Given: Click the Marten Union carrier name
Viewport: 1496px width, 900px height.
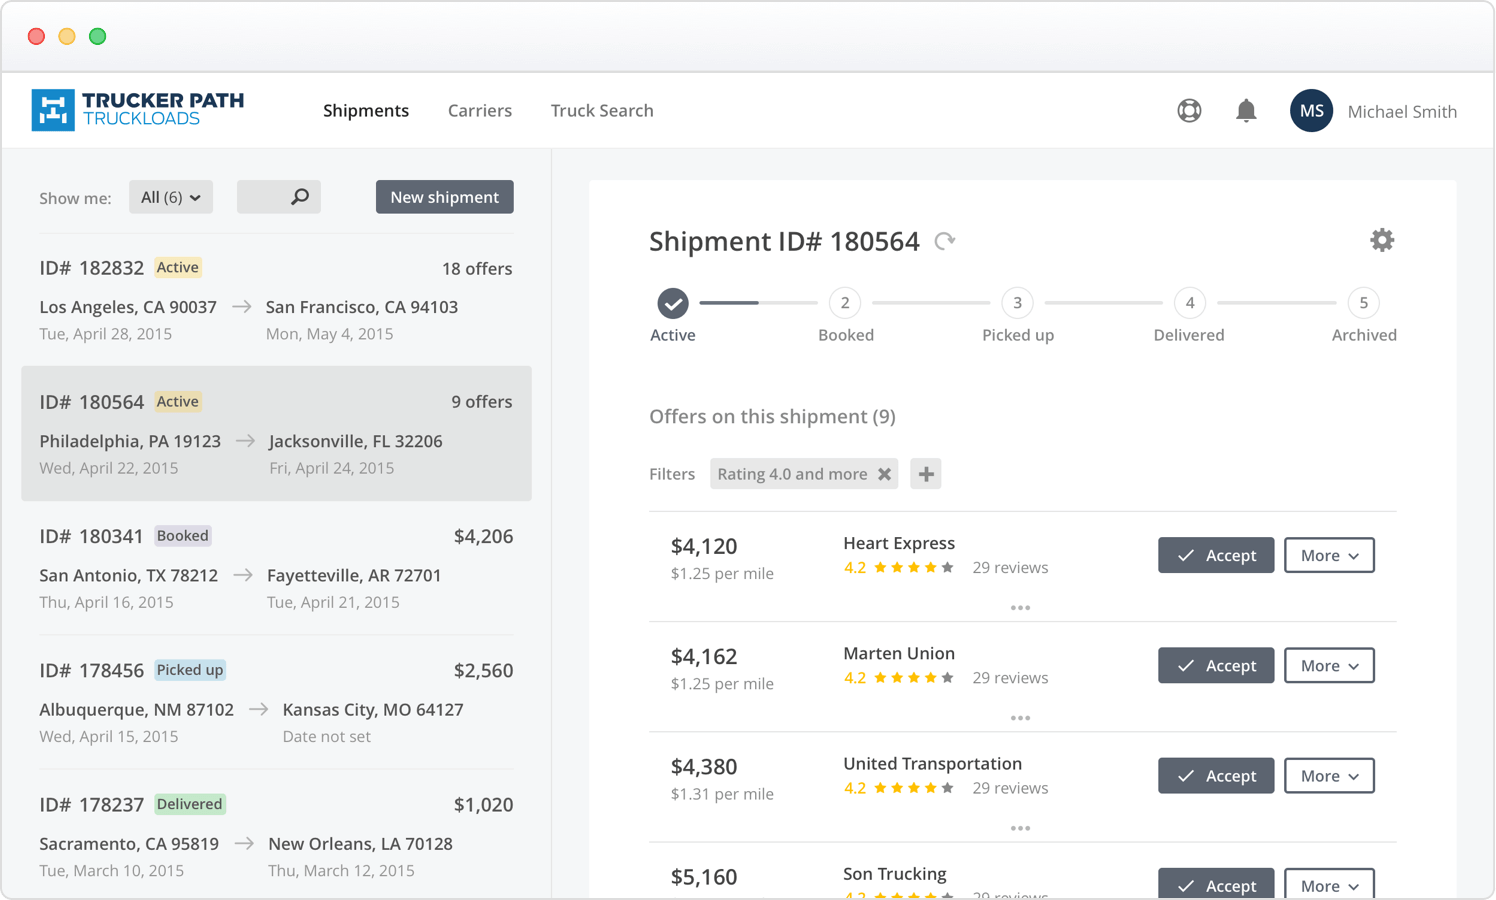Looking at the screenshot, I should (899, 653).
